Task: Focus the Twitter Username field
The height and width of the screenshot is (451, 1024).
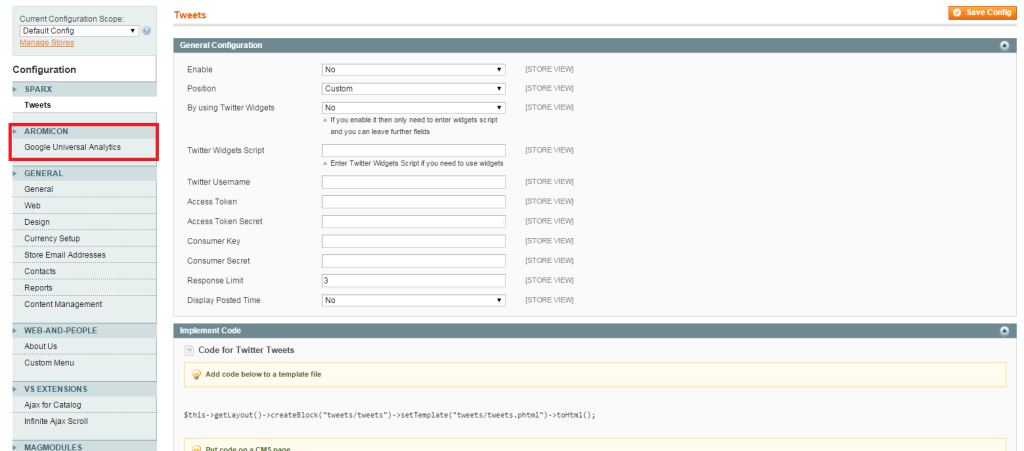Action: click(x=413, y=182)
